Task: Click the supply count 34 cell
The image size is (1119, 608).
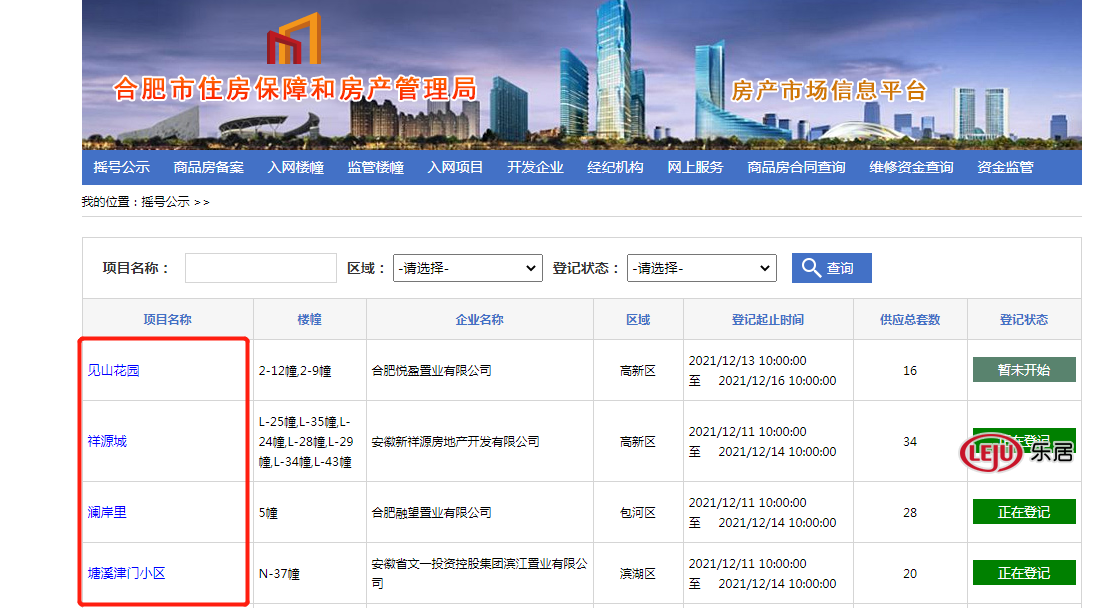Action: [910, 442]
